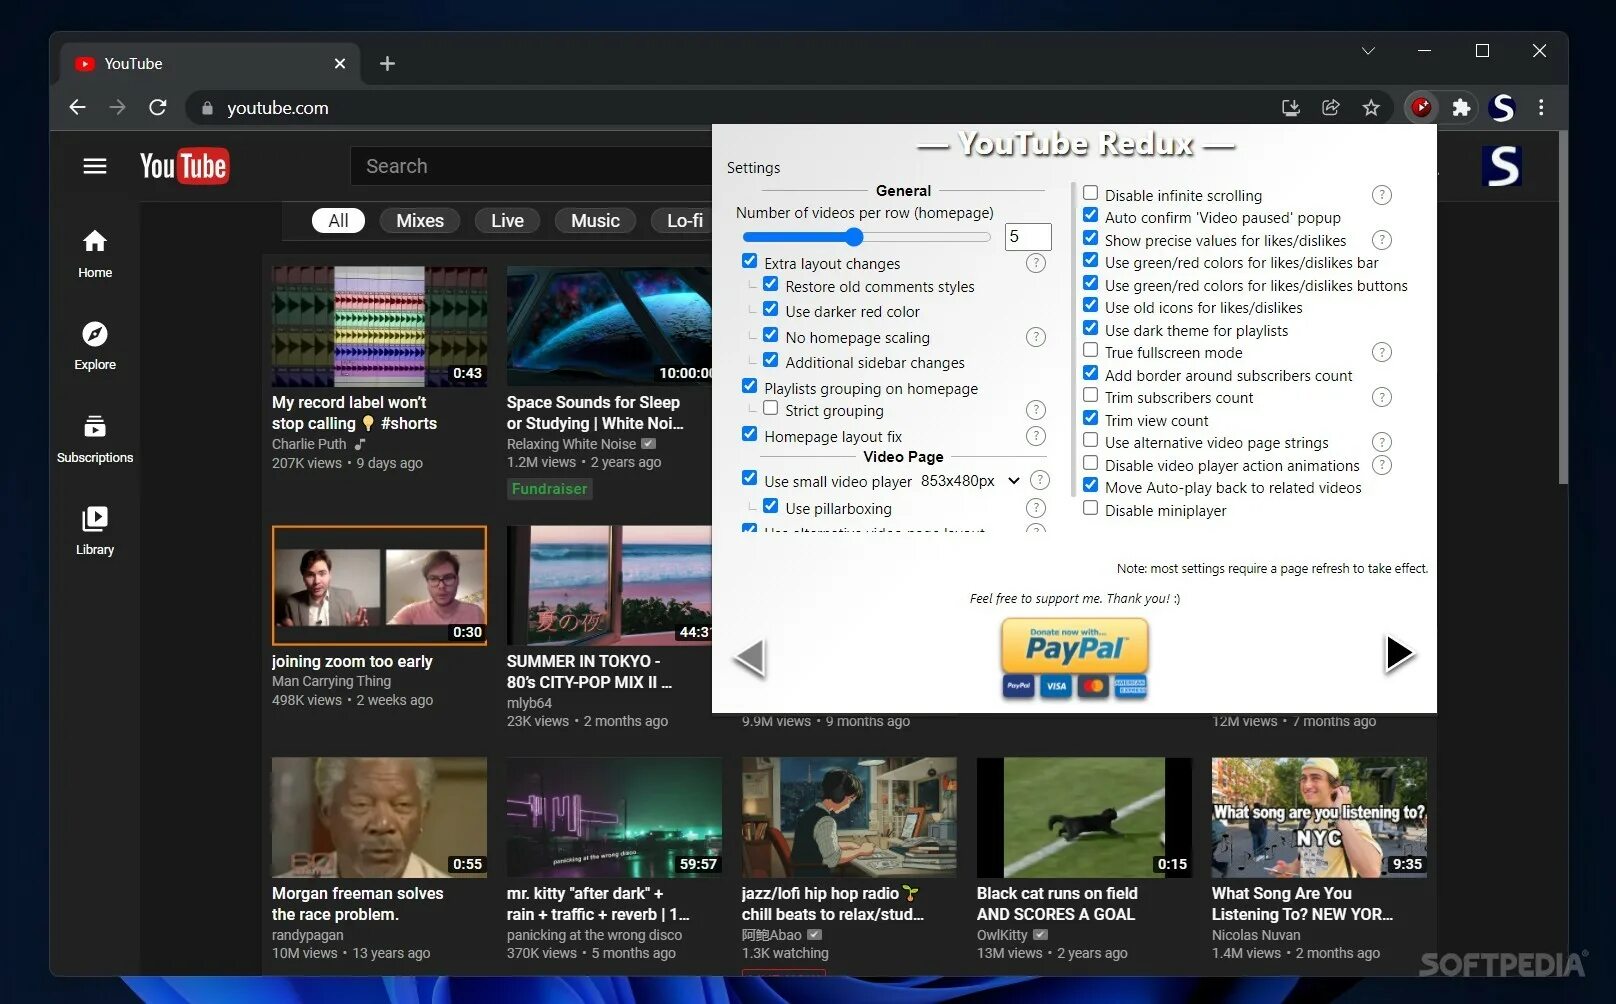Enable Disable infinite scrolling checkbox
The height and width of the screenshot is (1004, 1616).
click(x=1090, y=193)
